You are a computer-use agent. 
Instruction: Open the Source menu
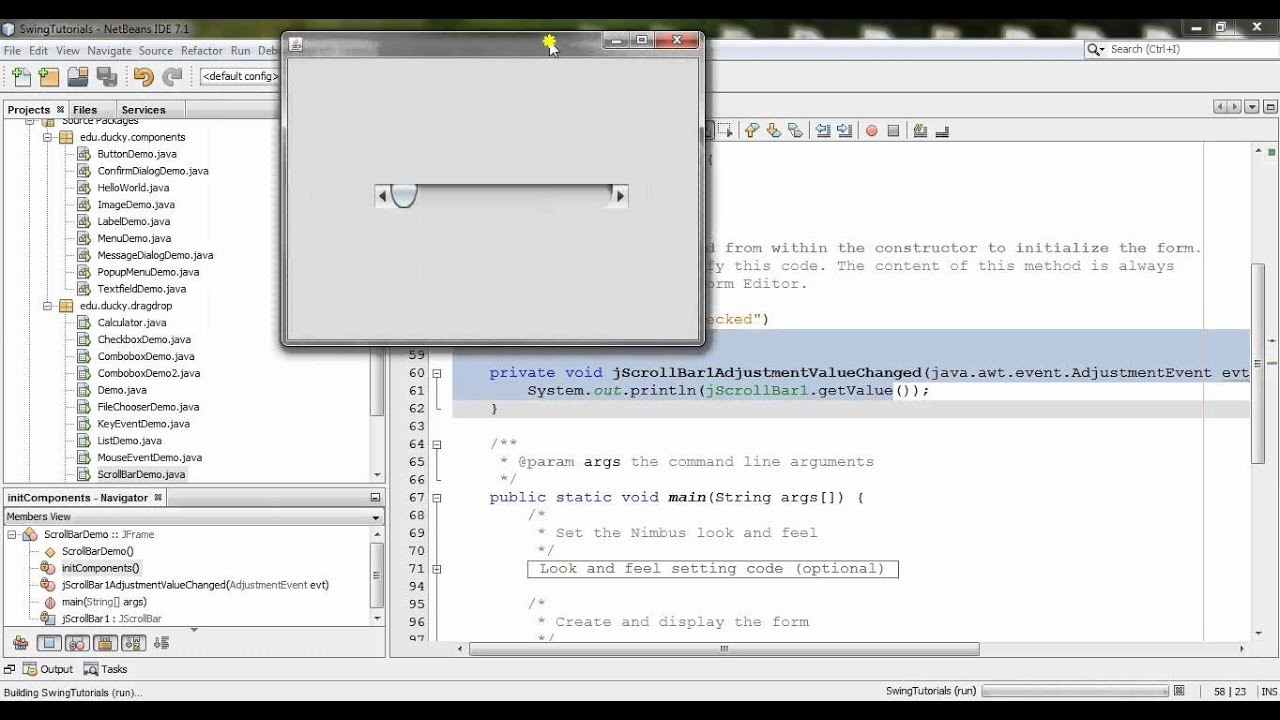coord(156,50)
